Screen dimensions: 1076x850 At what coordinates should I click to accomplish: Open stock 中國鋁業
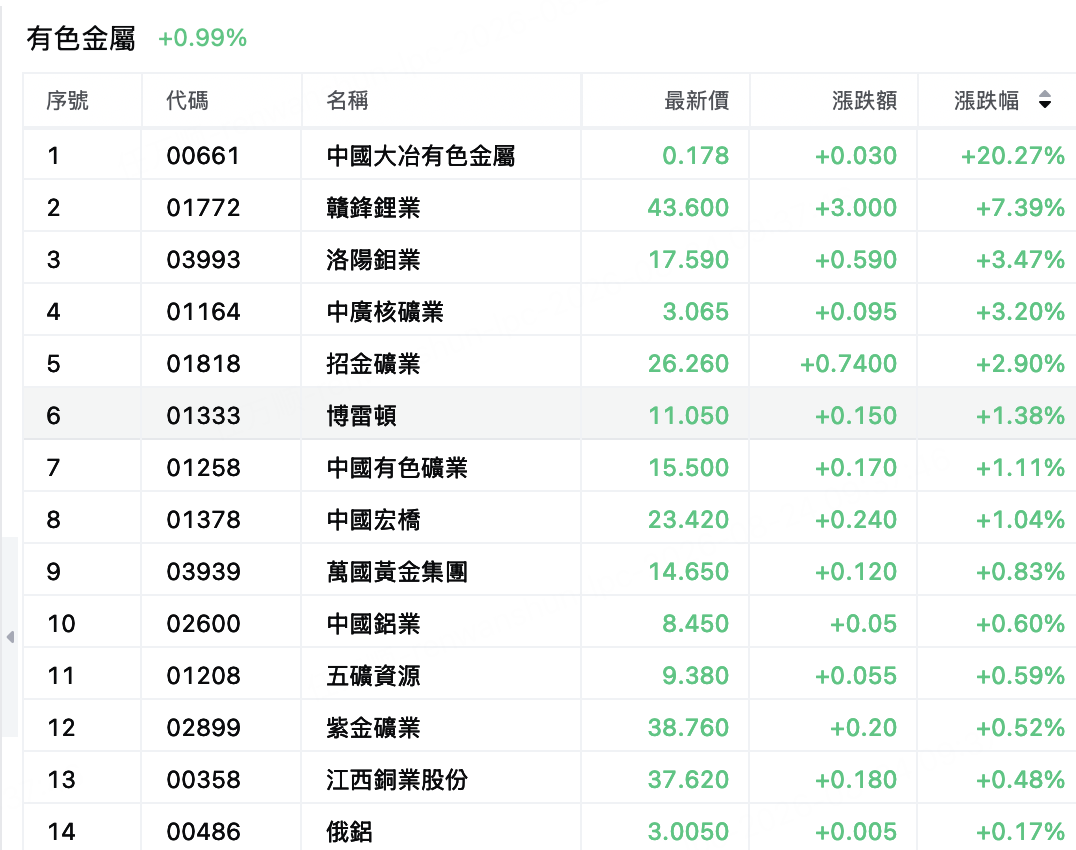pyautogui.click(x=373, y=624)
